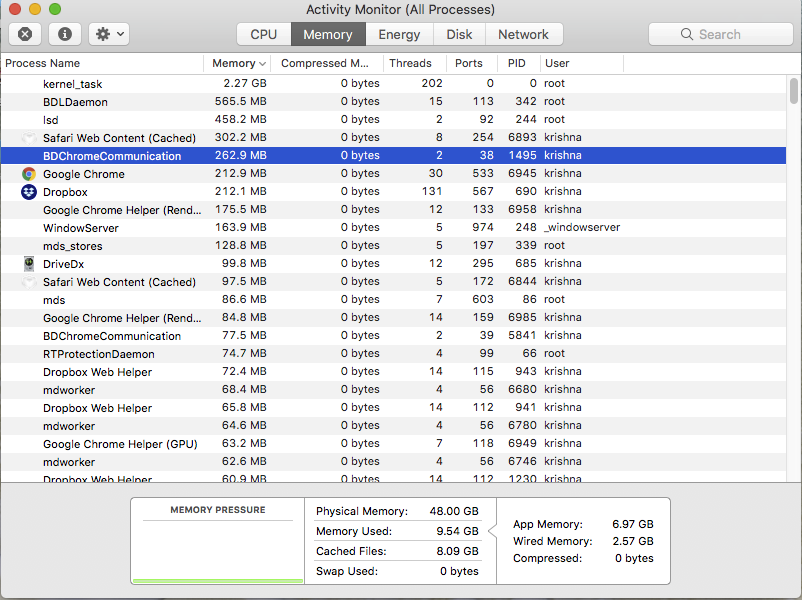Click the icon beside Safari Web Content 97.5 MB
This screenshot has height=600, width=802.
[x=29, y=282]
